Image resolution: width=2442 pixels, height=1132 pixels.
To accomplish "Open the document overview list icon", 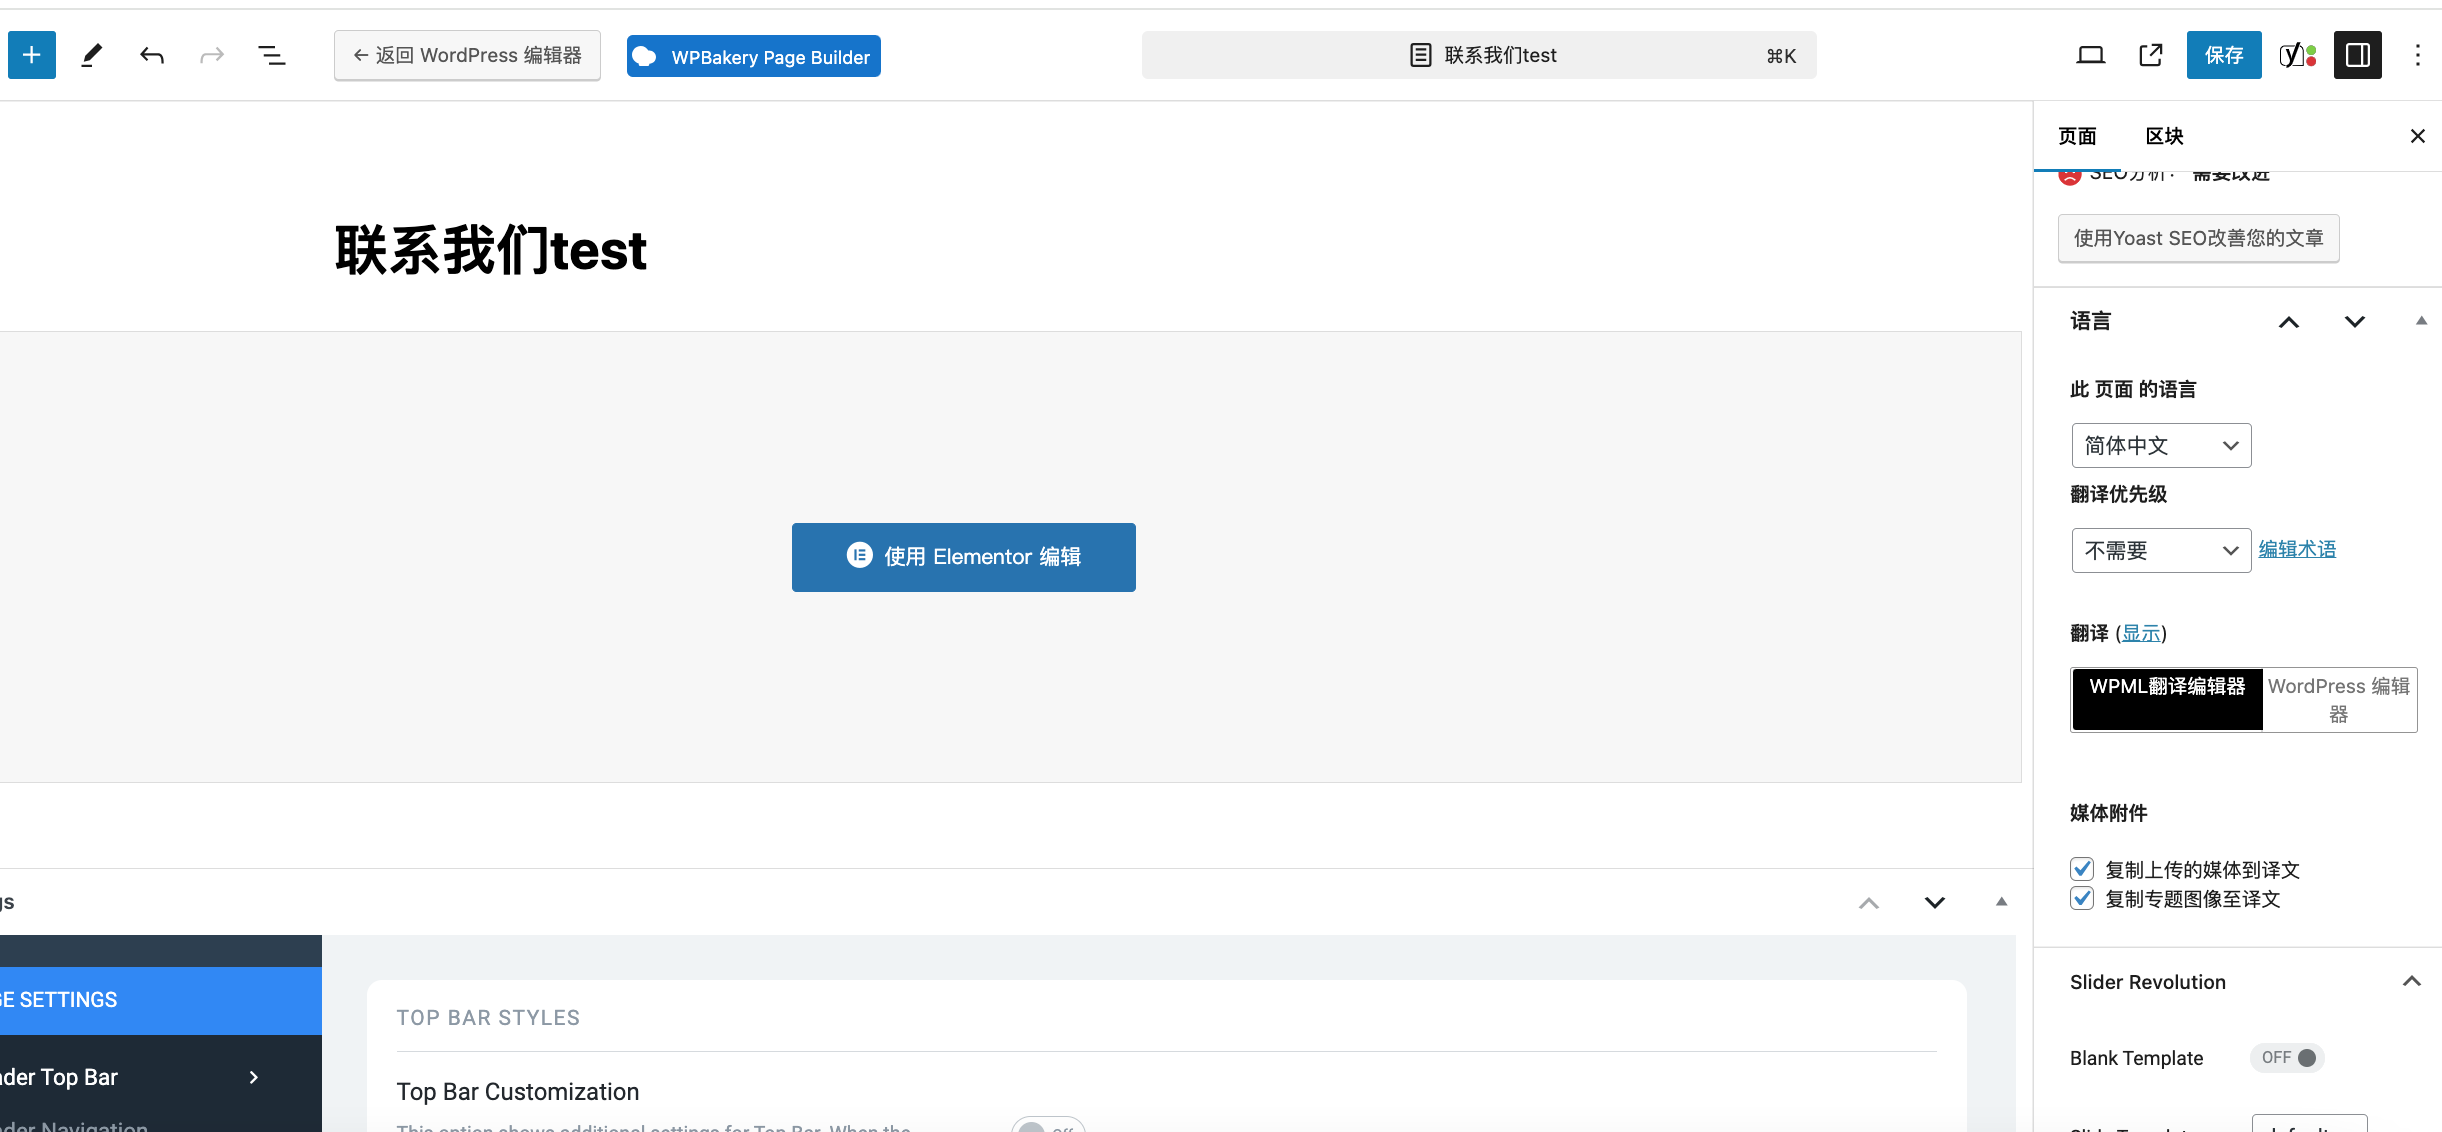I will 272,55.
